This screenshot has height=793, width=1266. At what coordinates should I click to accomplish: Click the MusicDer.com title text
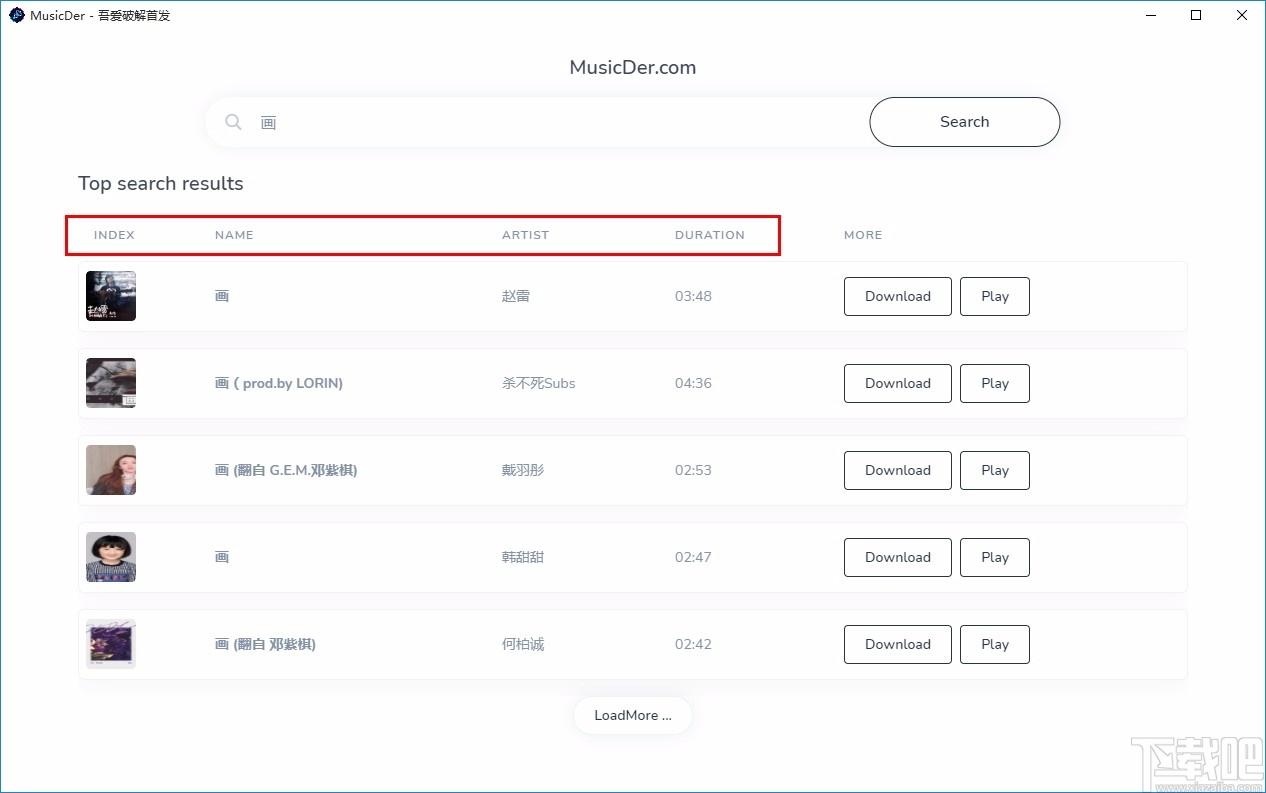[x=632, y=67]
